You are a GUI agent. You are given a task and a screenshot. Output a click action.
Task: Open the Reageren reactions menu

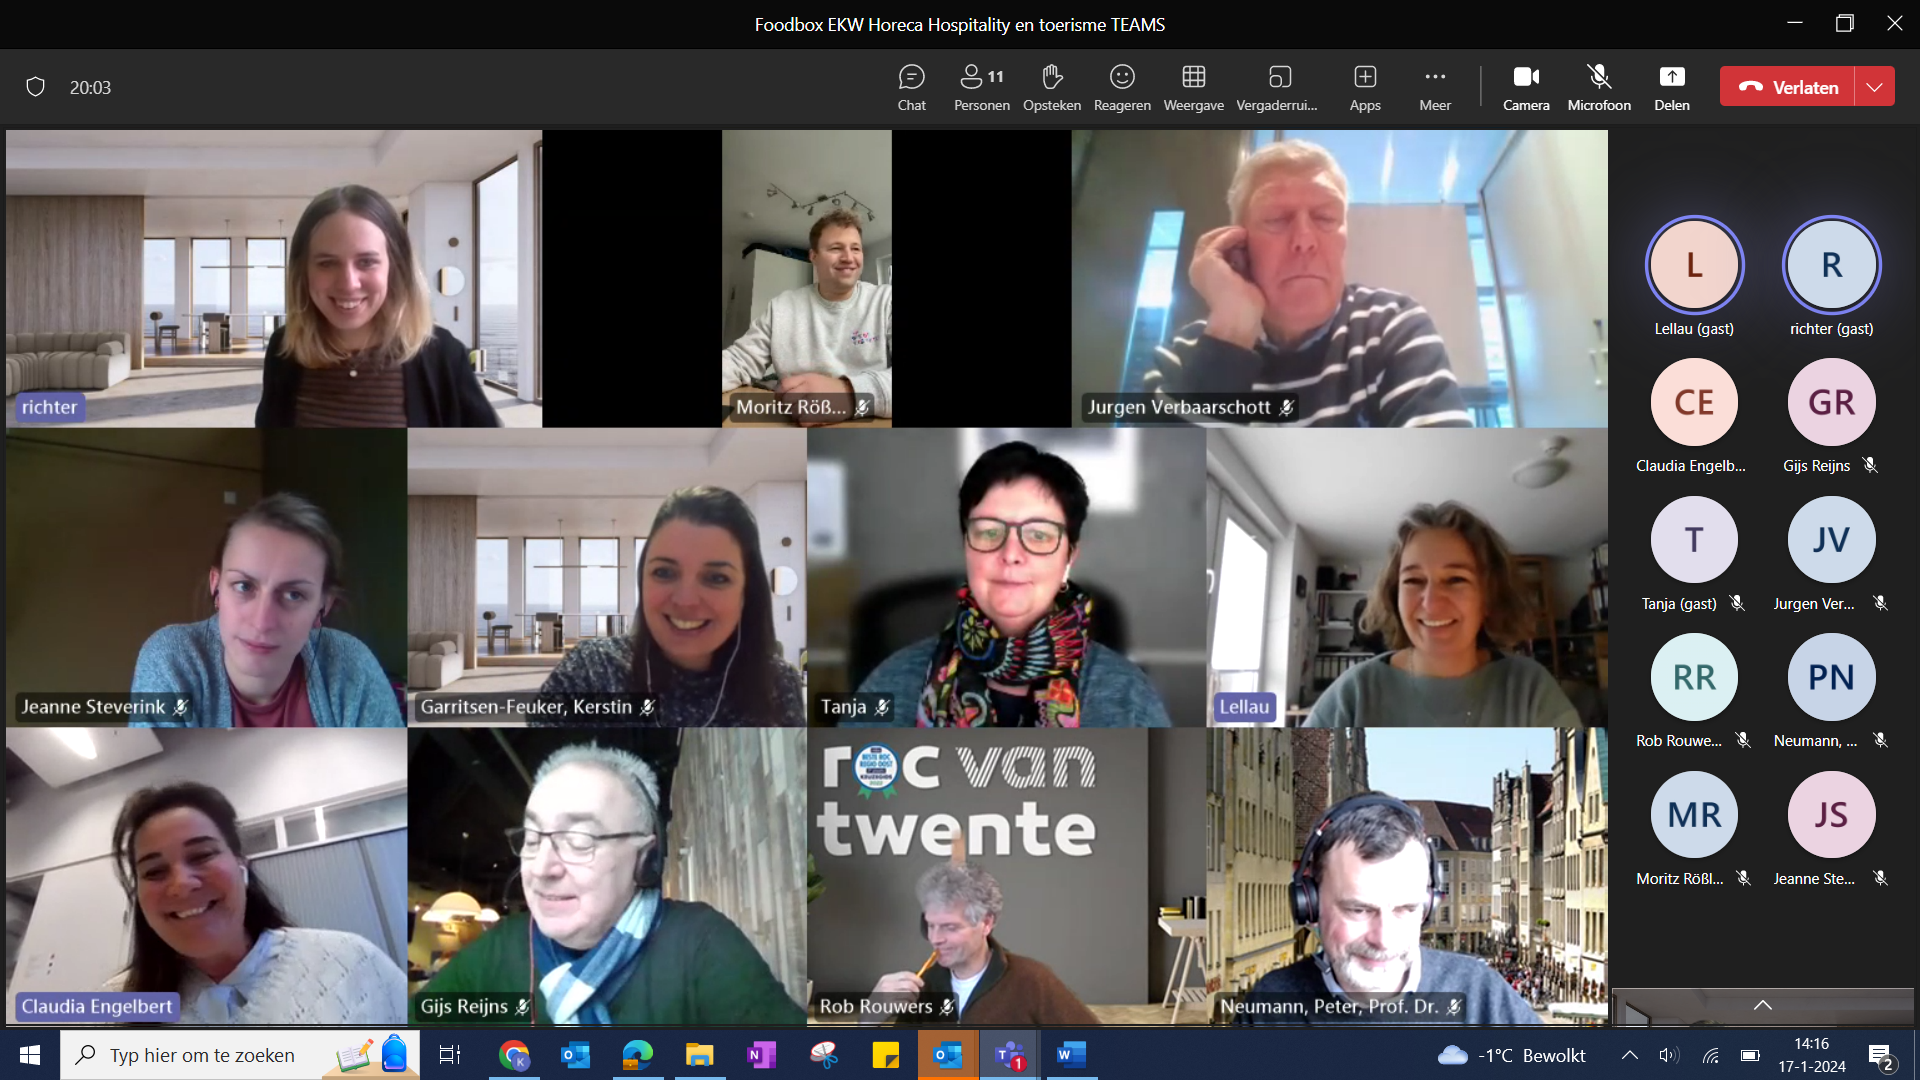coord(1122,87)
